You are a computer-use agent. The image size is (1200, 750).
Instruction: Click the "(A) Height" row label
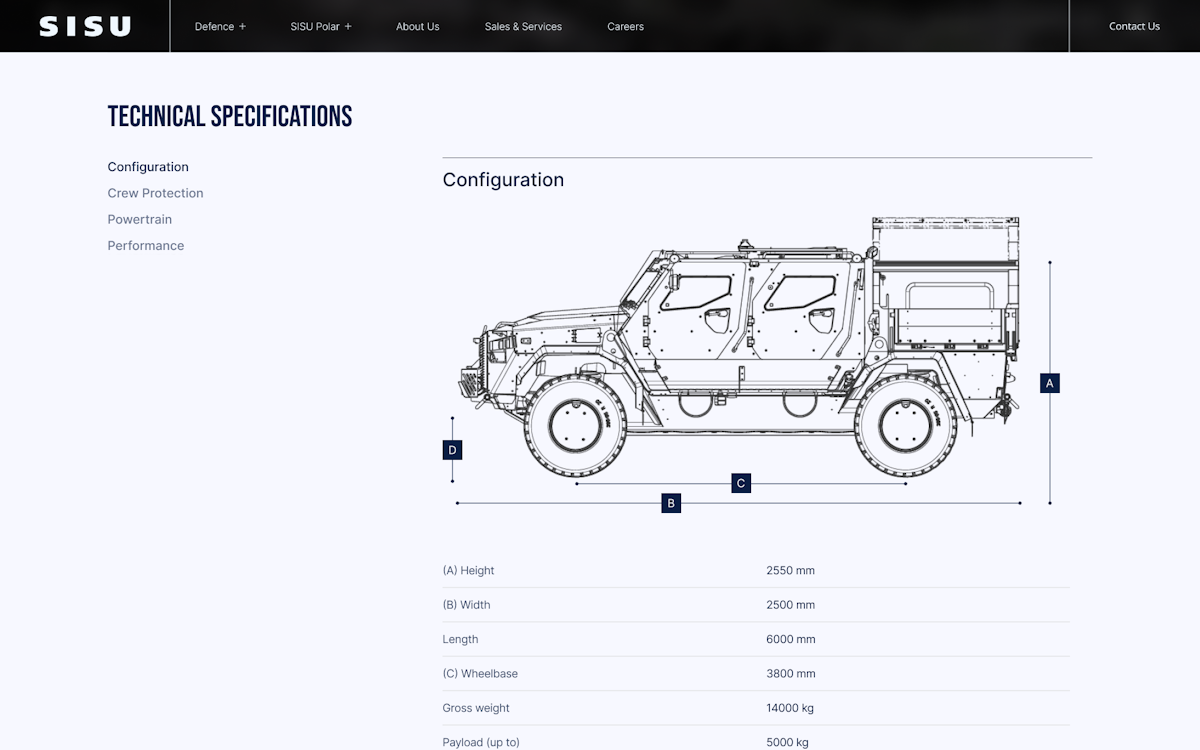468,570
